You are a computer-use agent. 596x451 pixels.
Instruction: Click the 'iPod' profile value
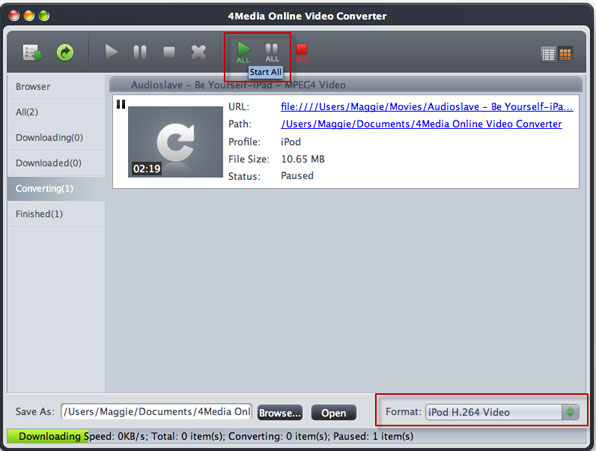291,142
